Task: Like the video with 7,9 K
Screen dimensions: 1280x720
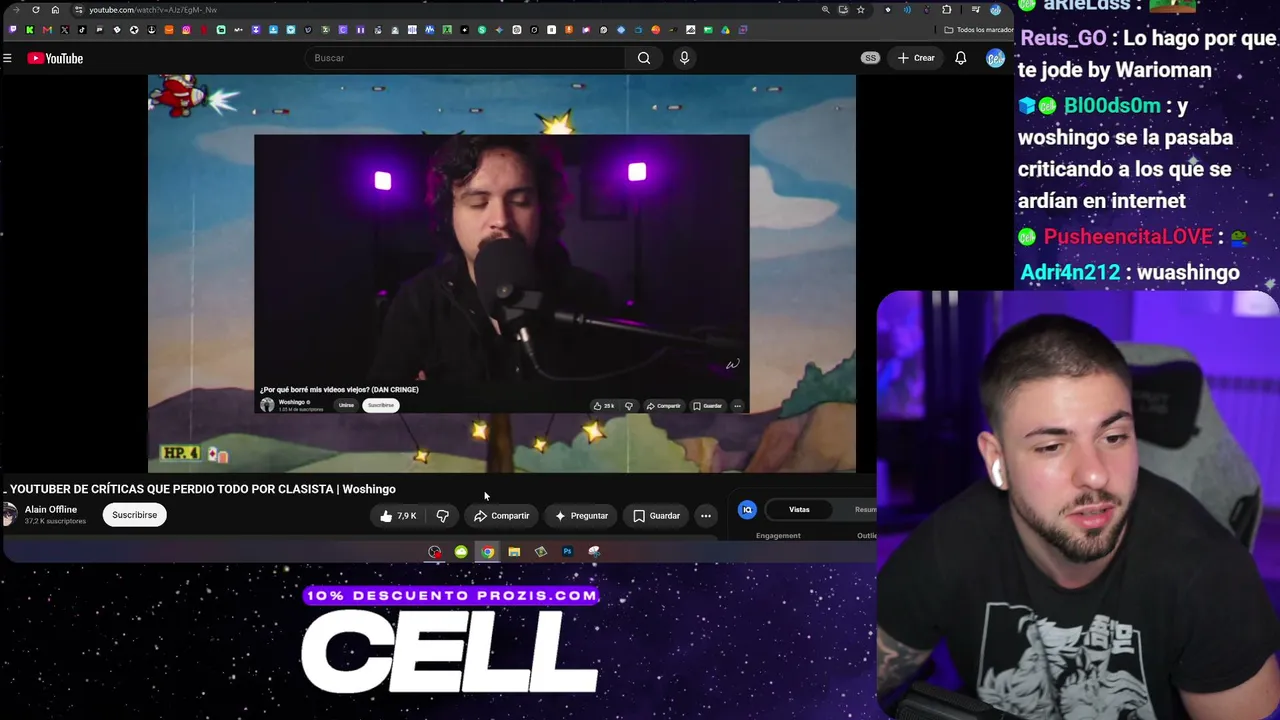Action: 398,516
